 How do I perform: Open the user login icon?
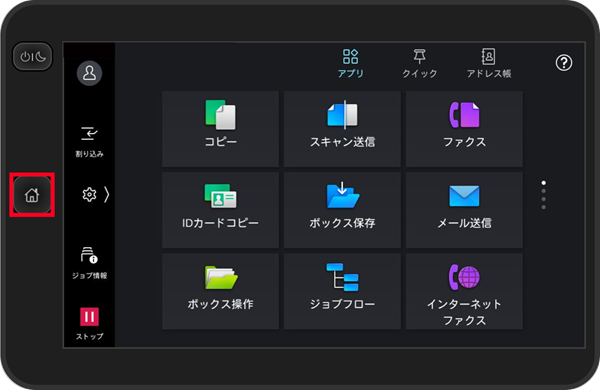coord(89,73)
